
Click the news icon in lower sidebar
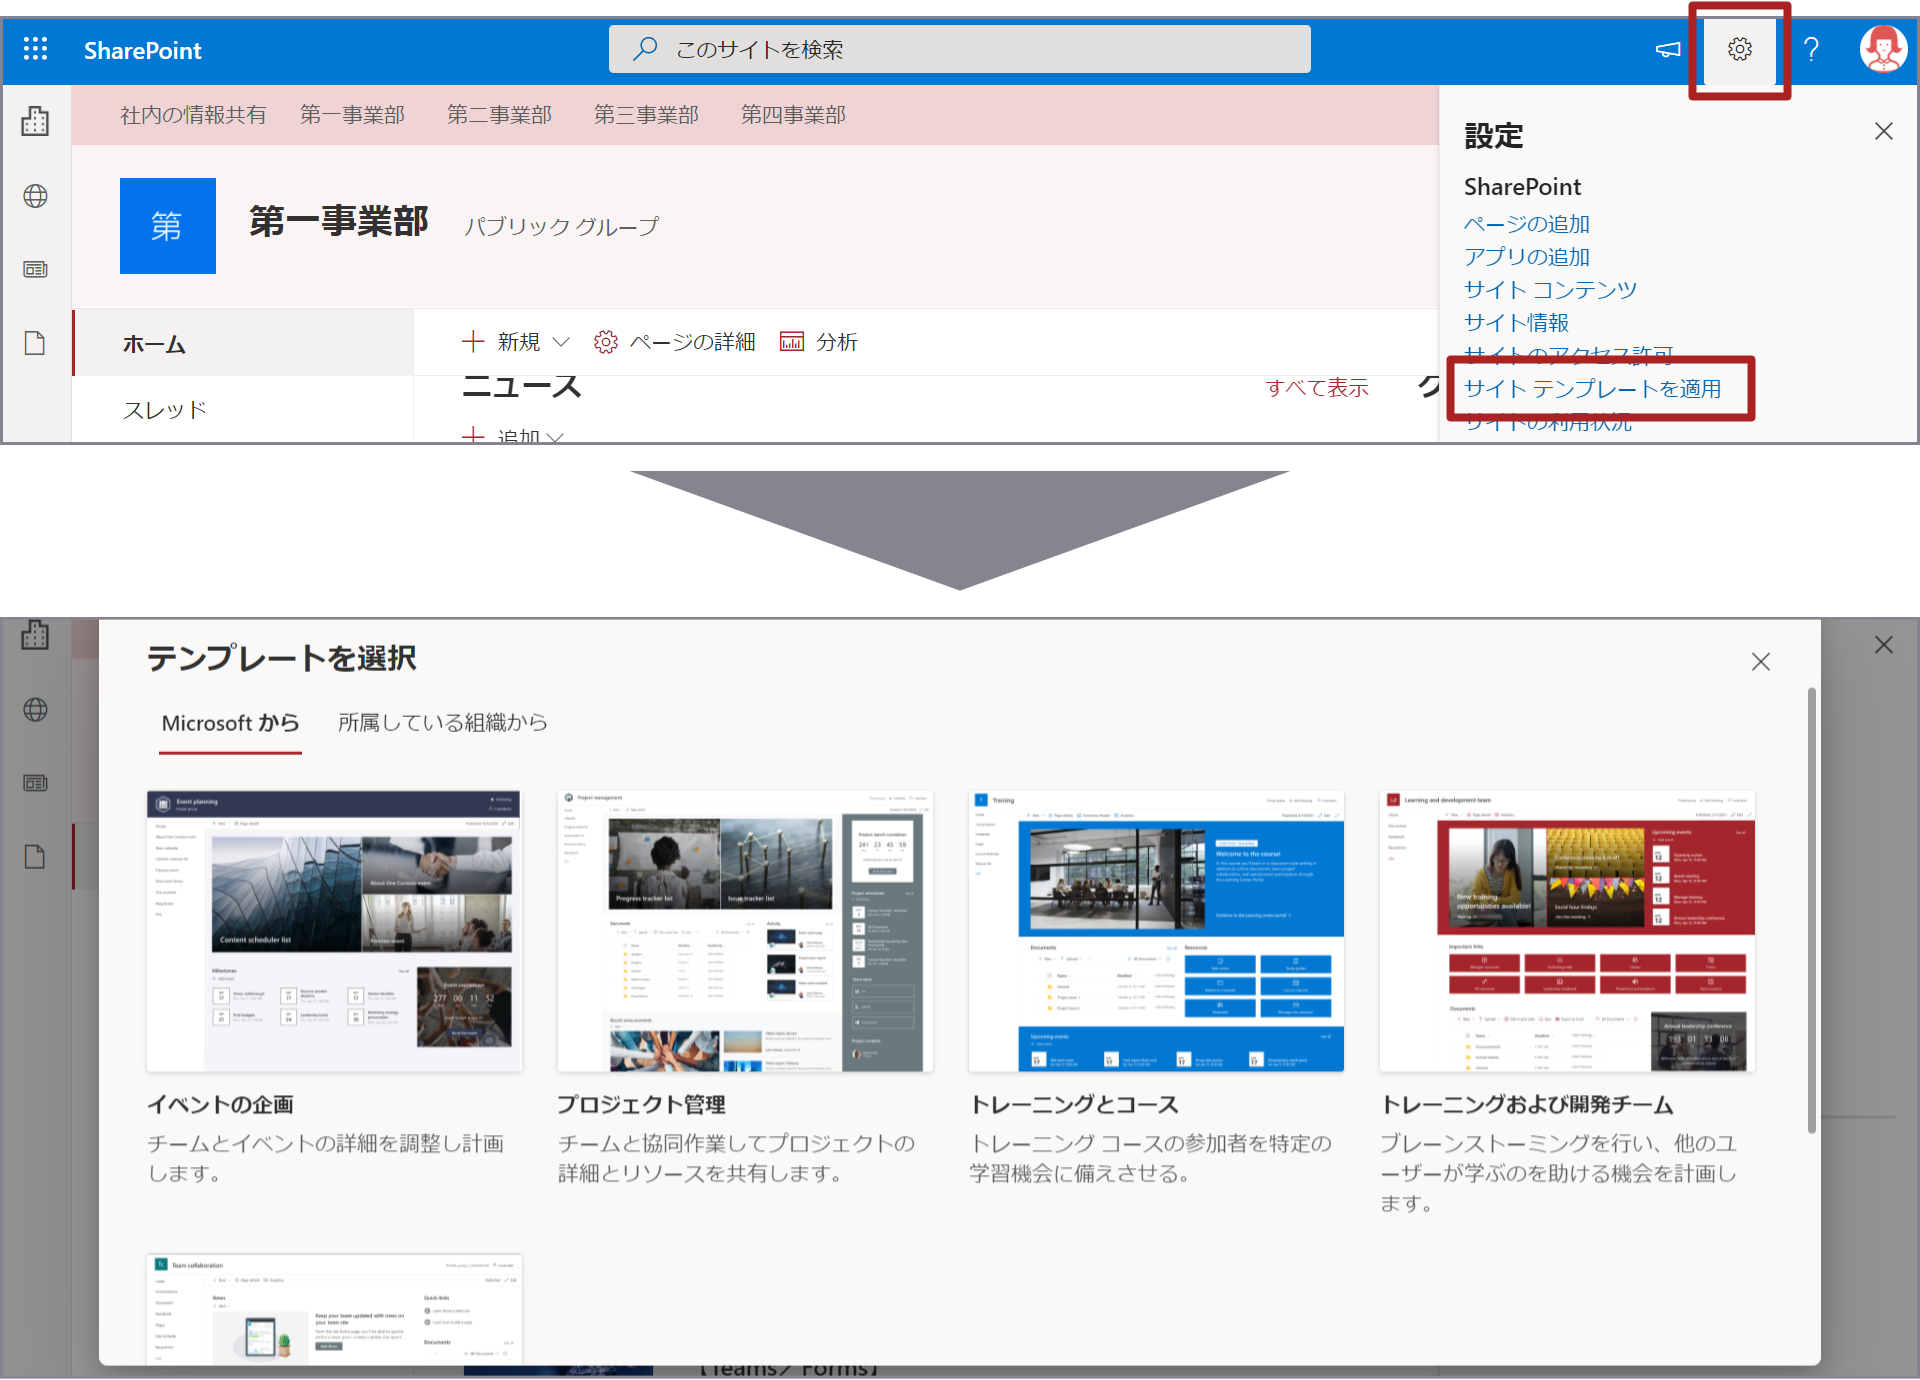pos(35,783)
